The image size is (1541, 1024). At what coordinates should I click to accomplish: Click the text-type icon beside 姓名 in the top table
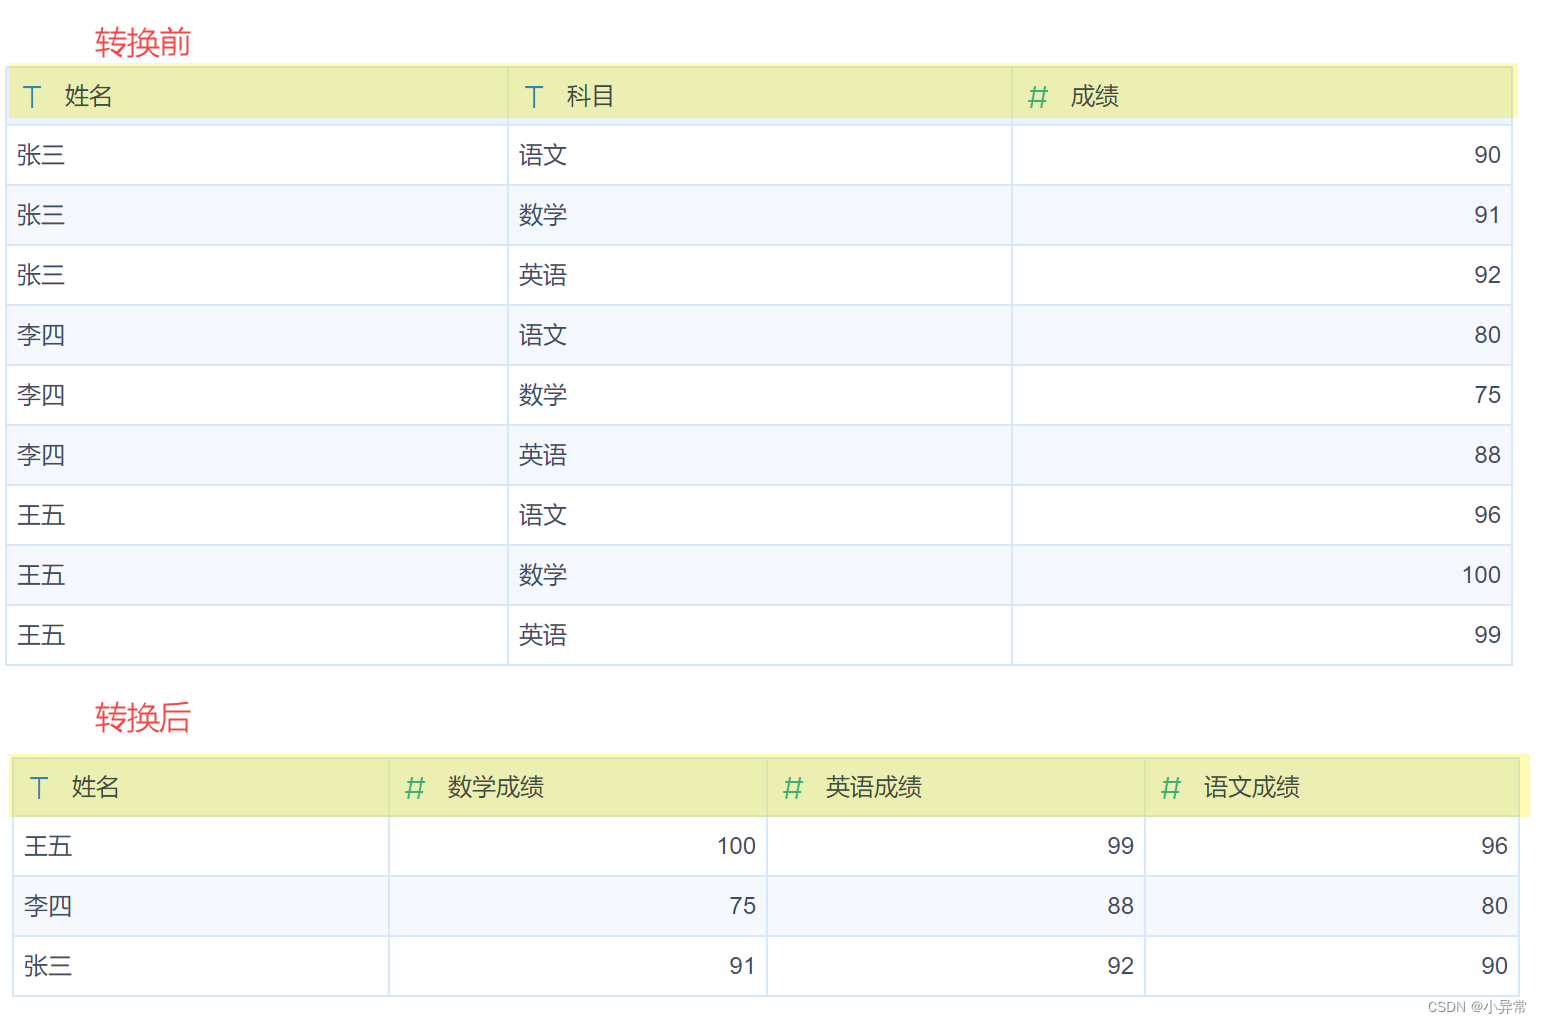coord(32,97)
